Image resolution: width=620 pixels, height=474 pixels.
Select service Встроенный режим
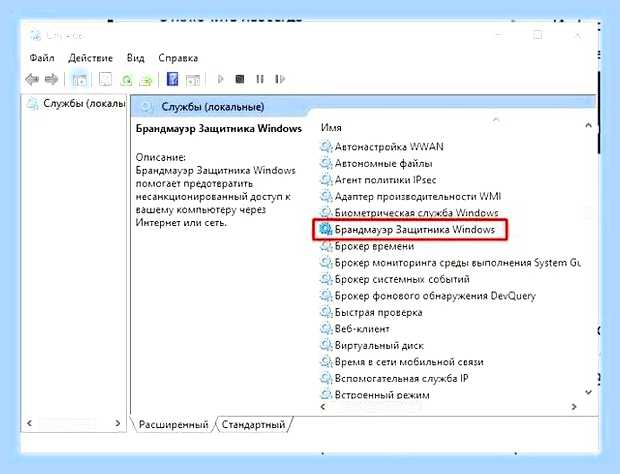tap(382, 395)
